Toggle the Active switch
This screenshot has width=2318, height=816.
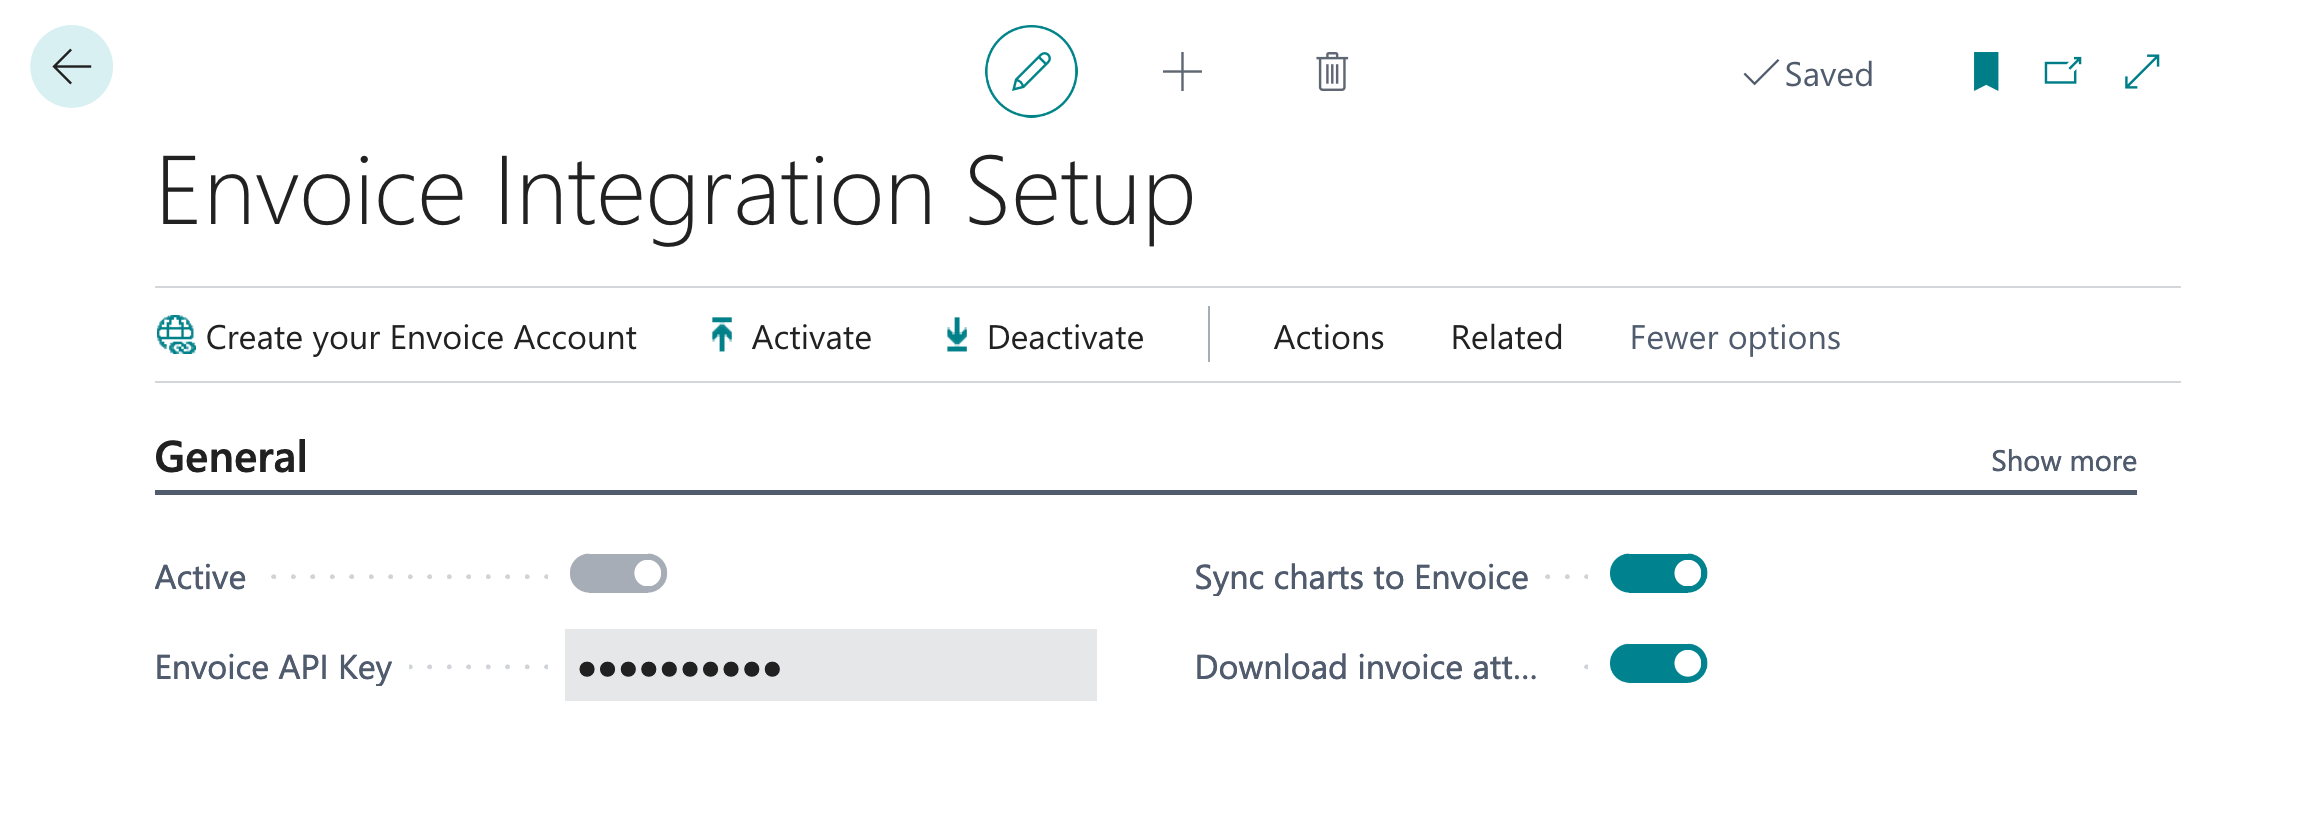618,574
